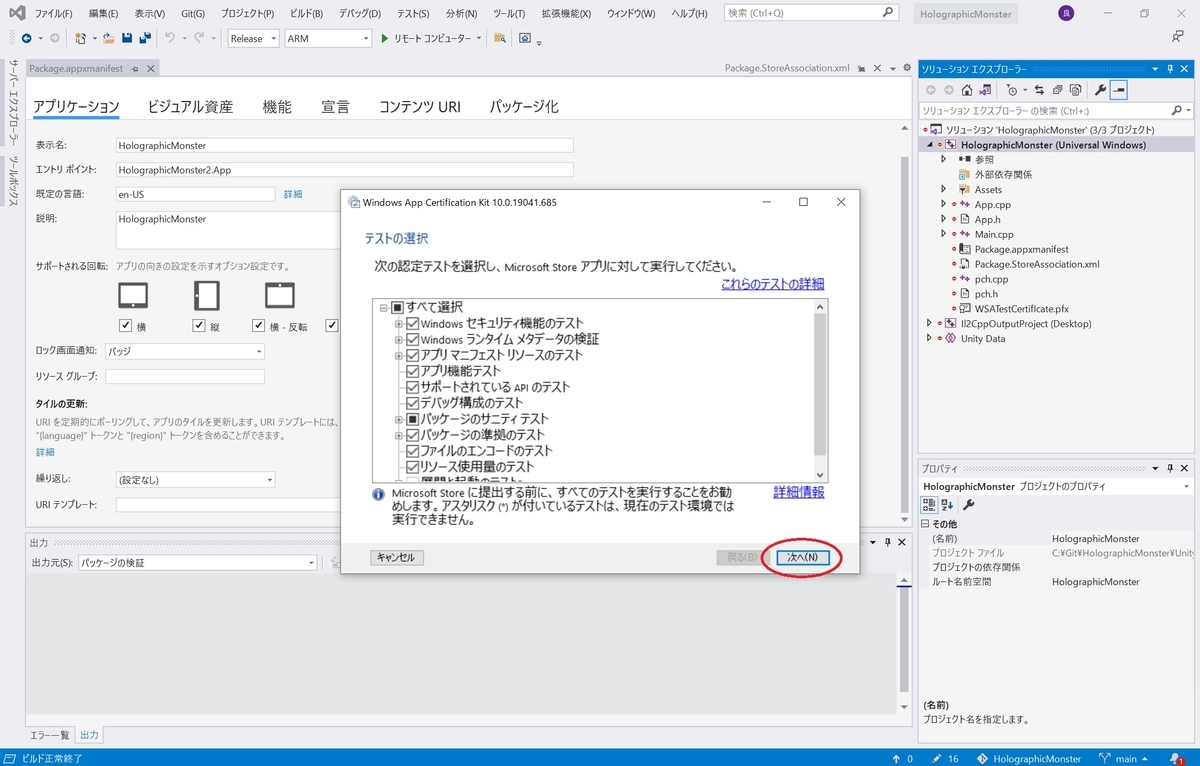The image size is (1200, 766).
Task: Click the Preview Selected Items icon
Action: click(x=1119, y=90)
